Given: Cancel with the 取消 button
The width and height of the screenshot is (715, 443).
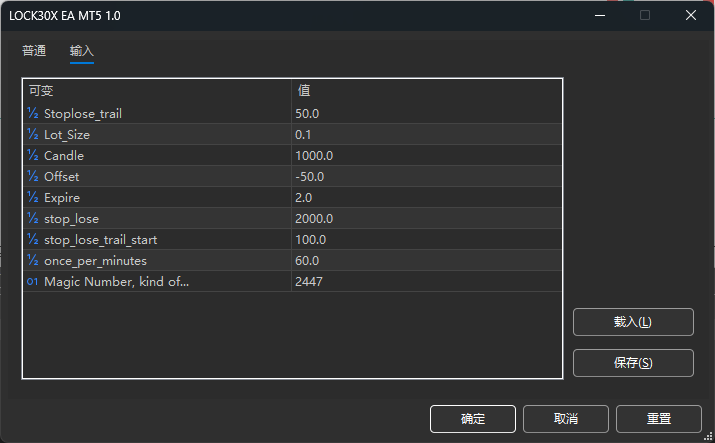Looking at the screenshot, I should [566, 419].
